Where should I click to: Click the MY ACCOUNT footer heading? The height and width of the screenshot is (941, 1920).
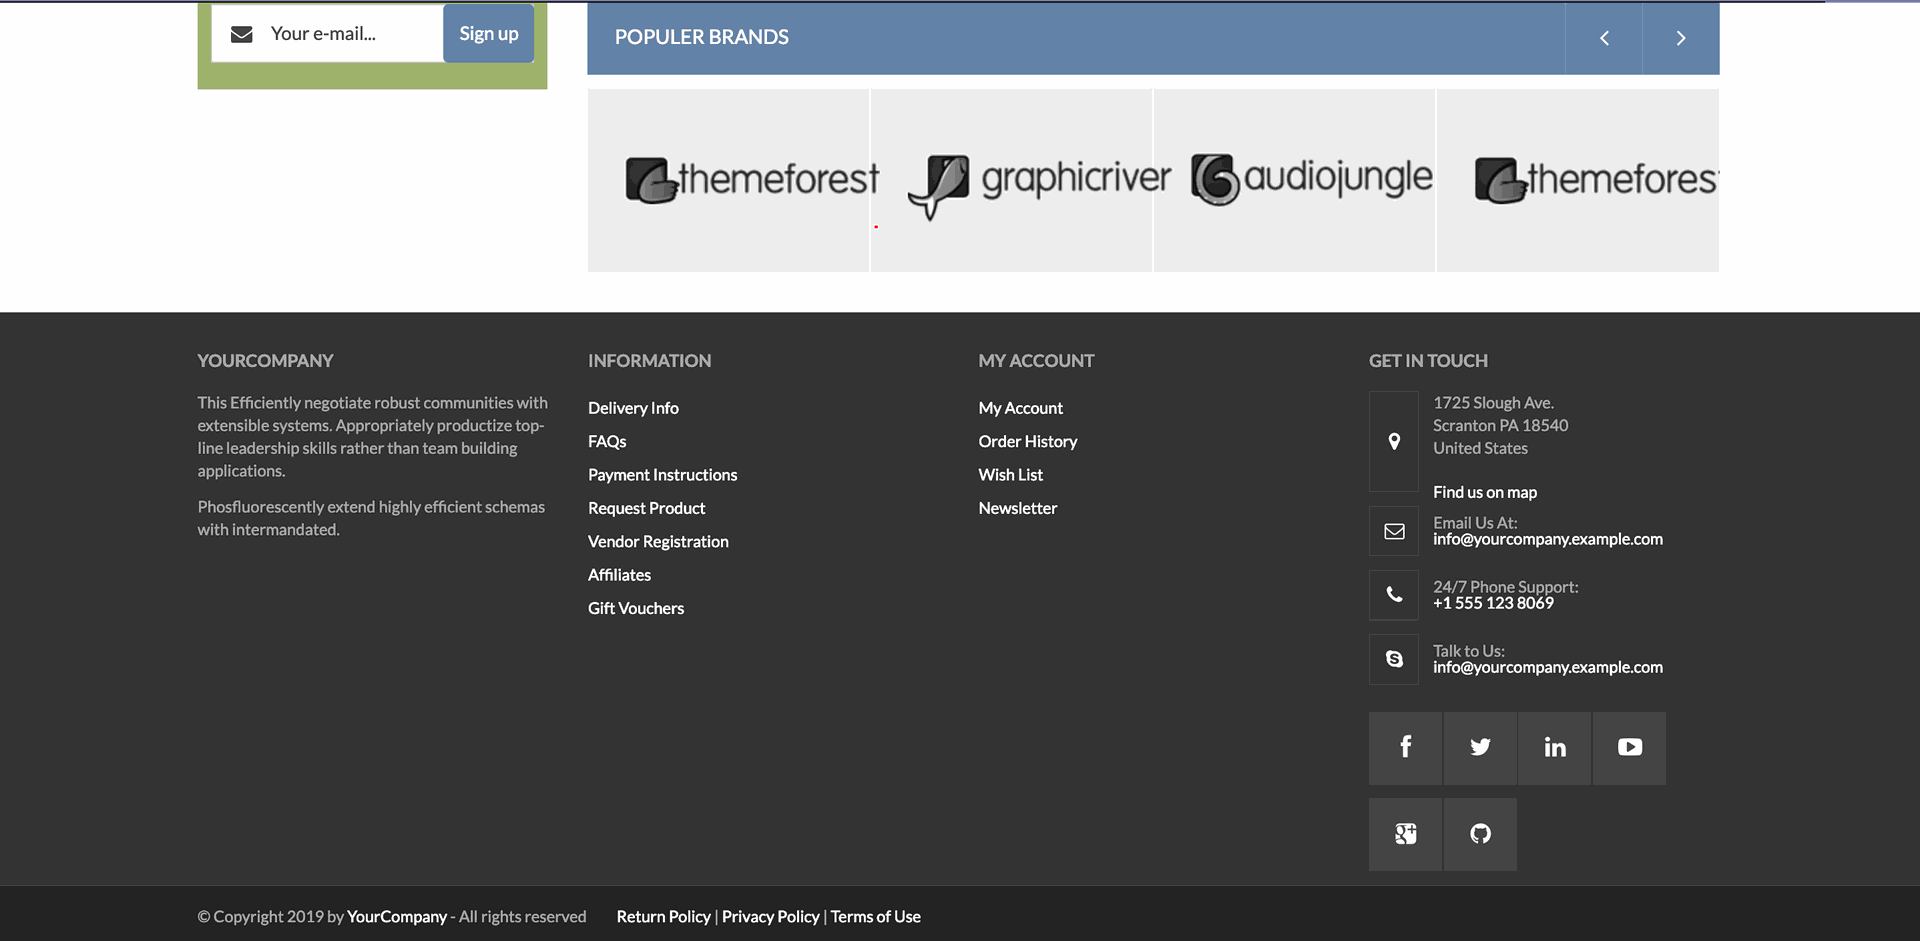coord(1036,361)
